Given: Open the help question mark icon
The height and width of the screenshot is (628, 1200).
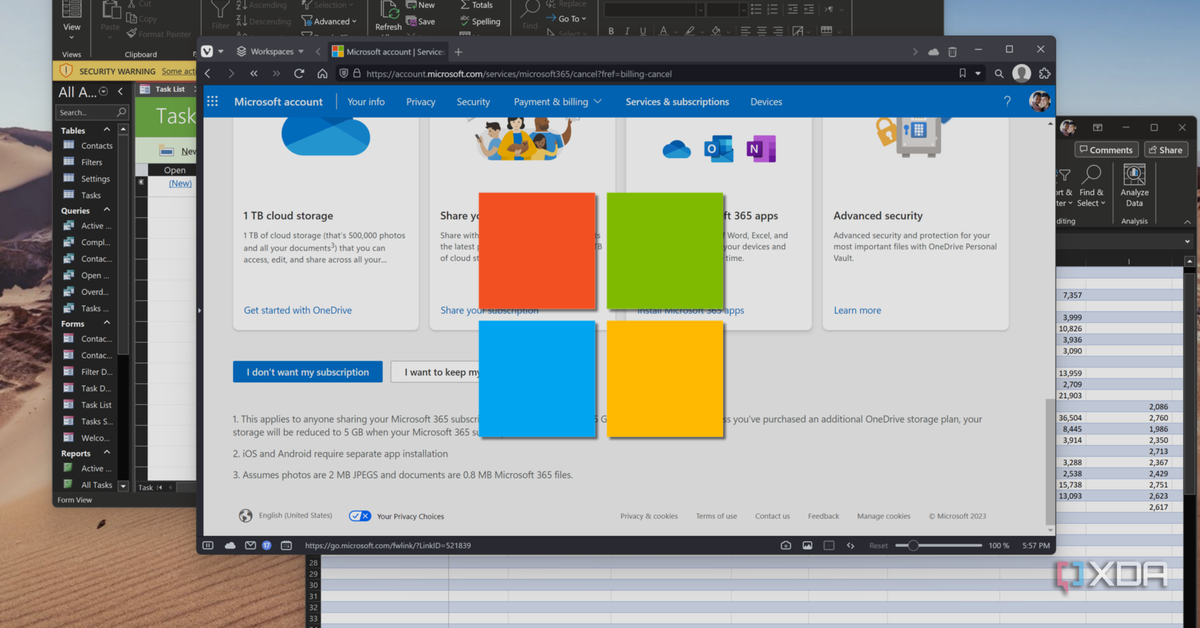Looking at the screenshot, I should click(1007, 102).
